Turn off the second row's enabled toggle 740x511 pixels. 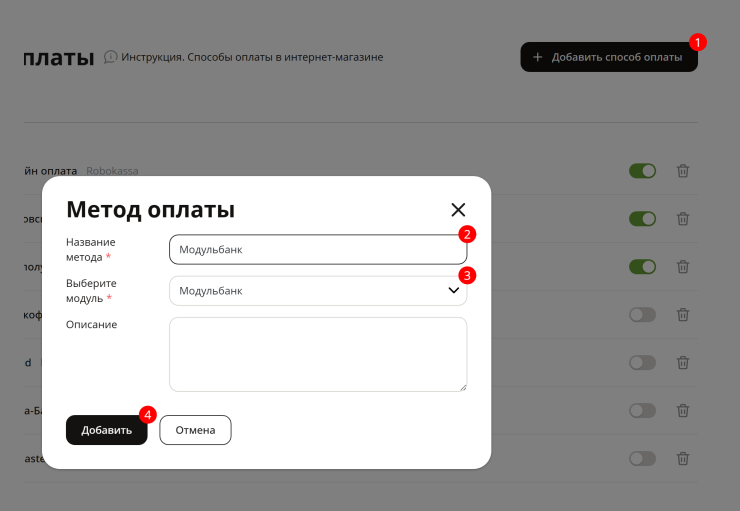pos(642,219)
